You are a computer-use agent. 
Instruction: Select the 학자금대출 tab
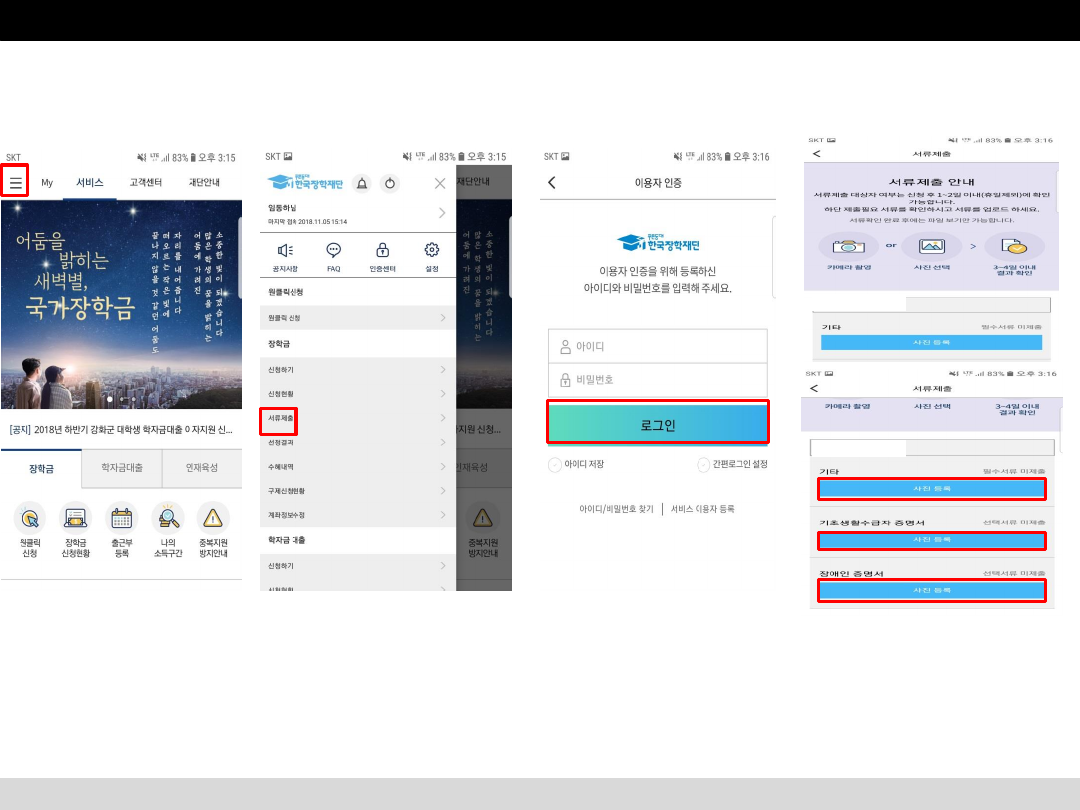coord(121,467)
